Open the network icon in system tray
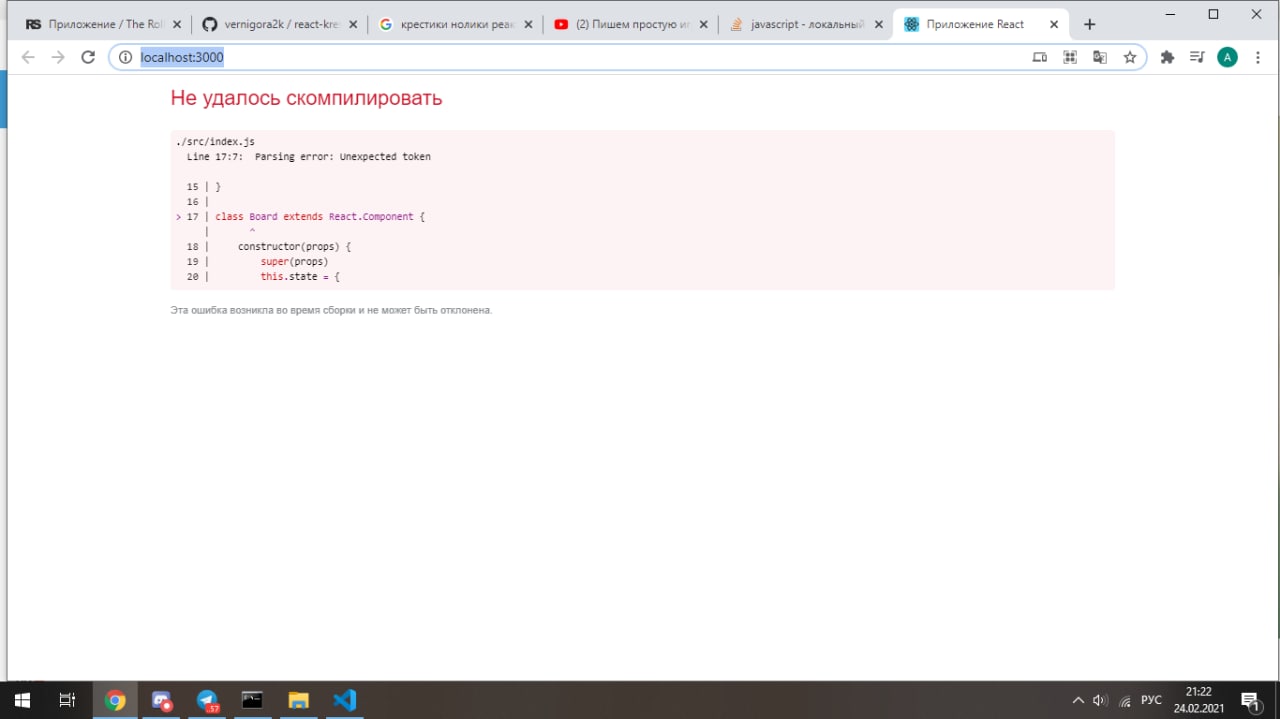The height and width of the screenshot is (719, 1280). coord(1126,701)
